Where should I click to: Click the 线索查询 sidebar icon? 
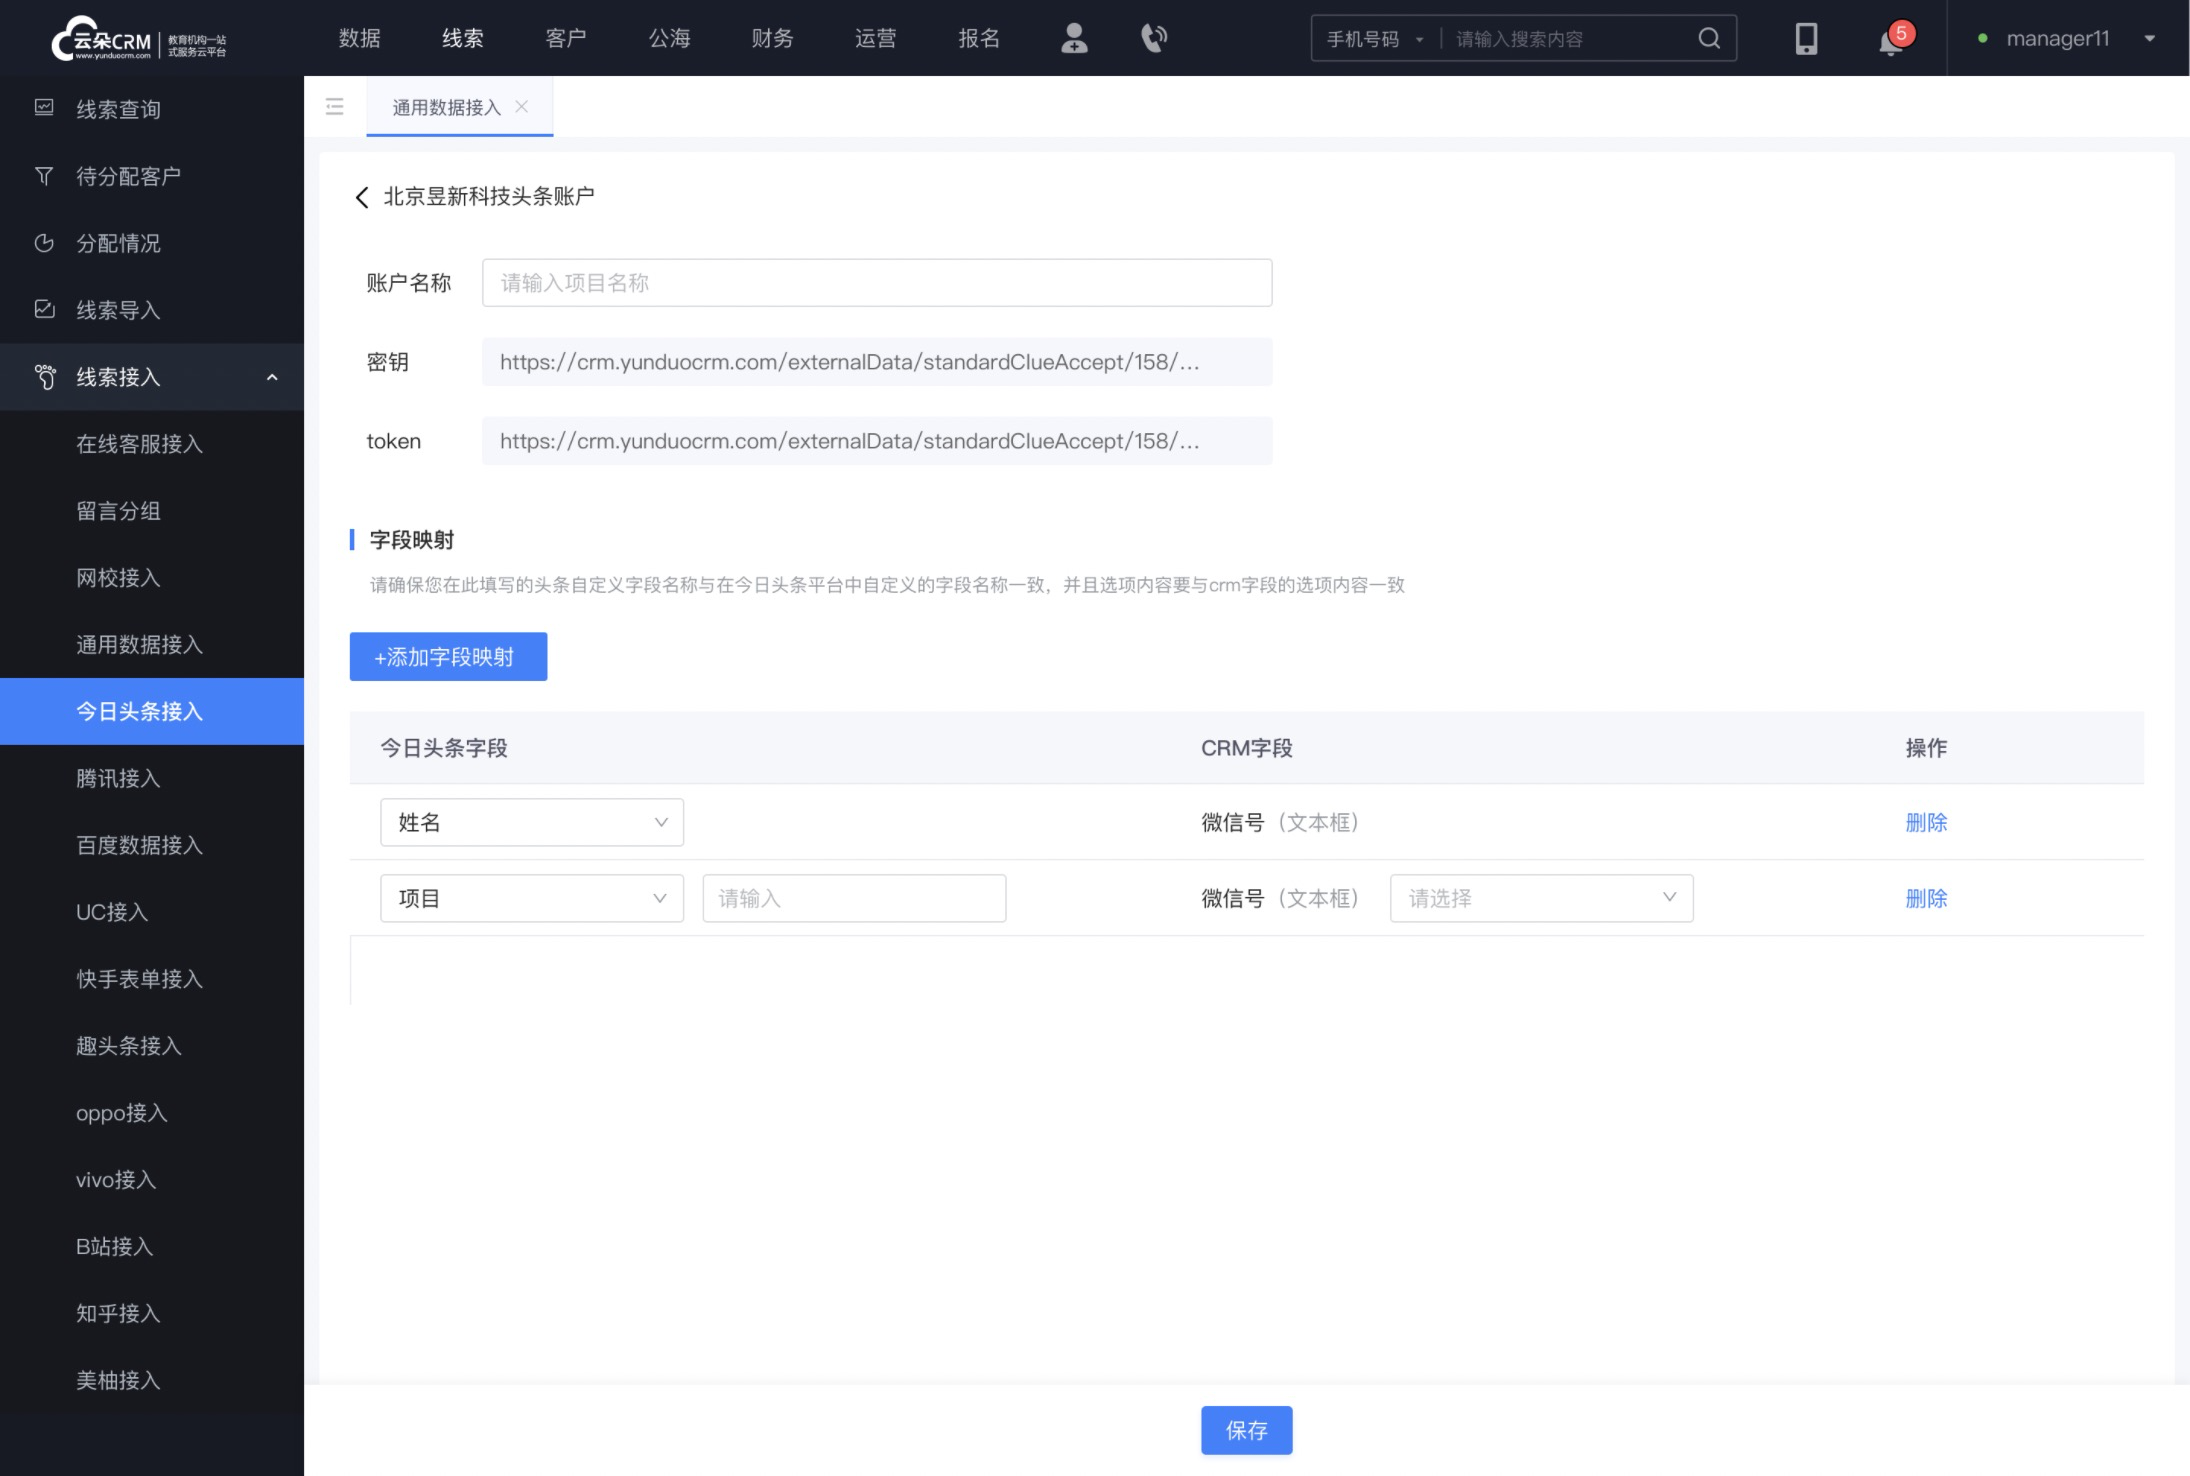43,109
